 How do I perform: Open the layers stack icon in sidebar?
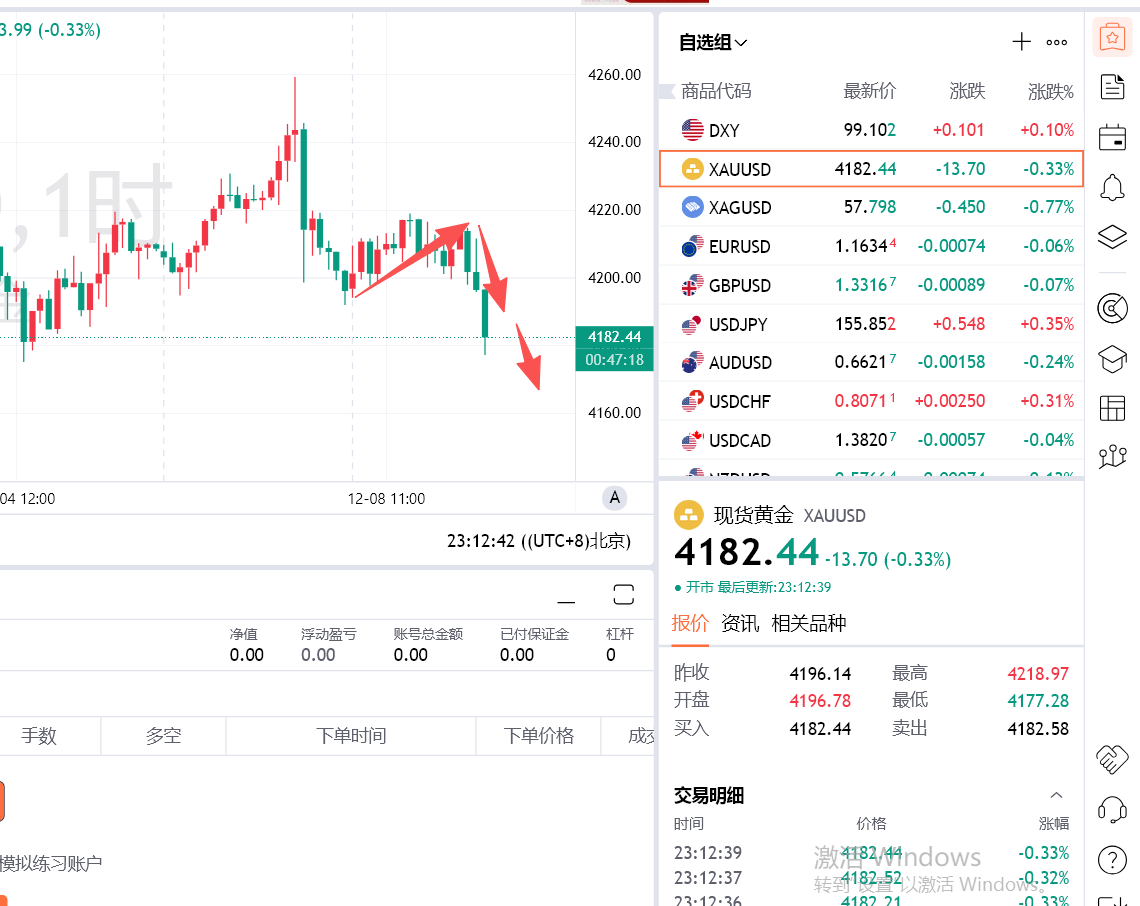coord(1112,237)
